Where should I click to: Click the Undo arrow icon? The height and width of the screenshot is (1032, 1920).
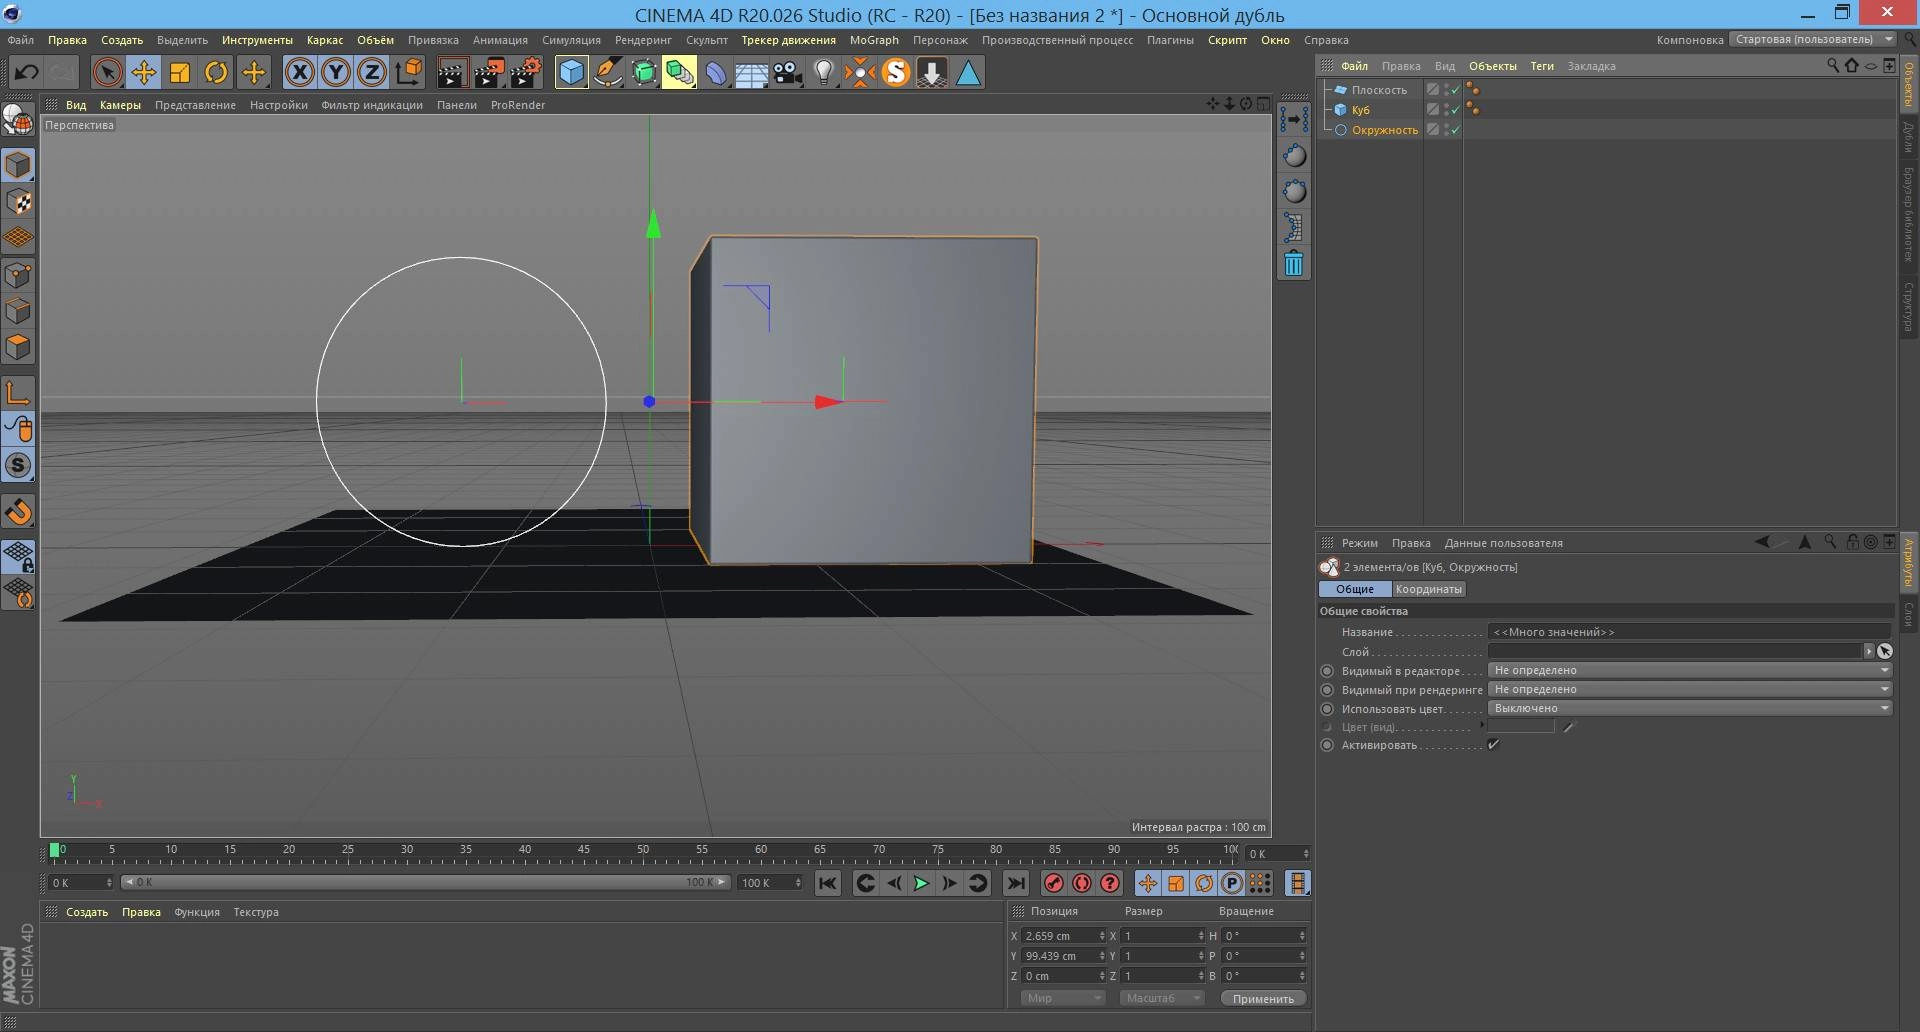[x=26, y=72]
